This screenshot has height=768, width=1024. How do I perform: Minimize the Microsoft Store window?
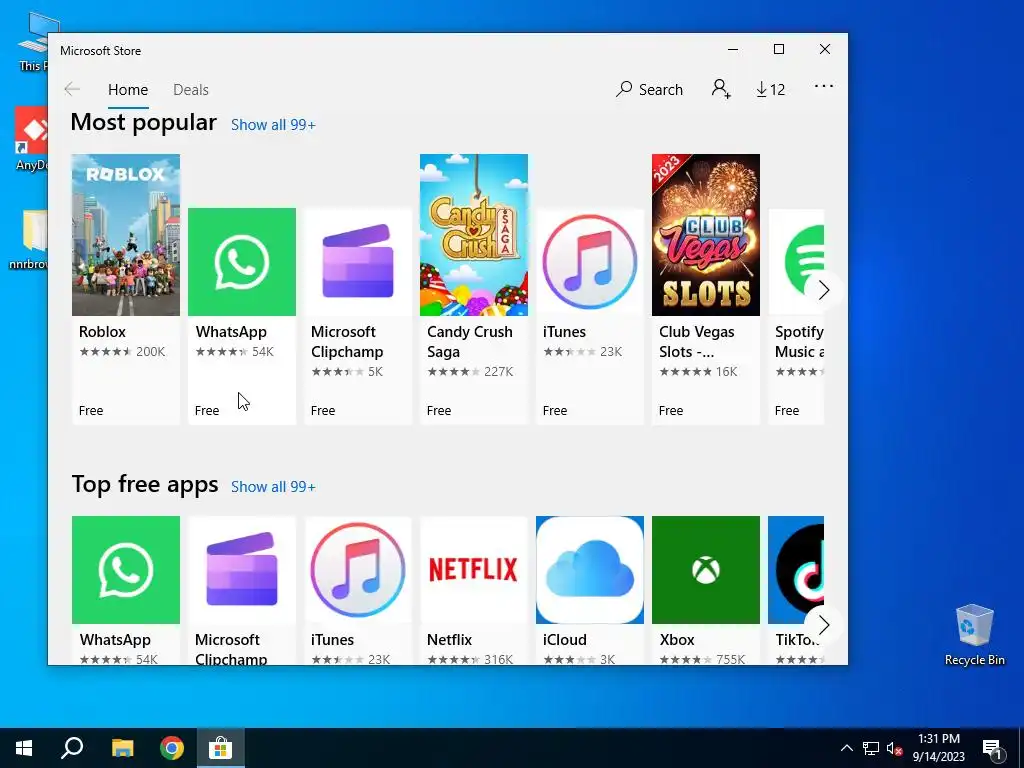click(x=733, y=50)
